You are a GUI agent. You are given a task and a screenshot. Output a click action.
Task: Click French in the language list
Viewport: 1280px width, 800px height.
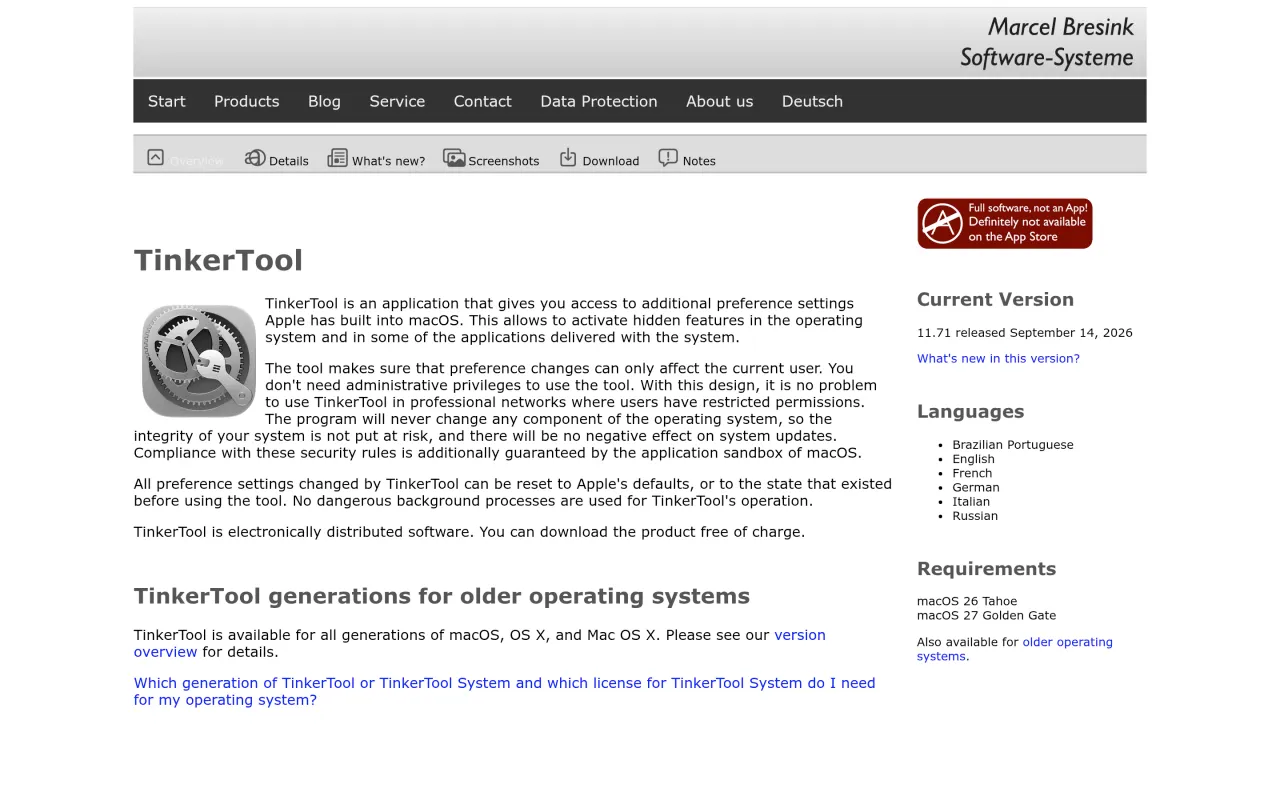(972, 473)
